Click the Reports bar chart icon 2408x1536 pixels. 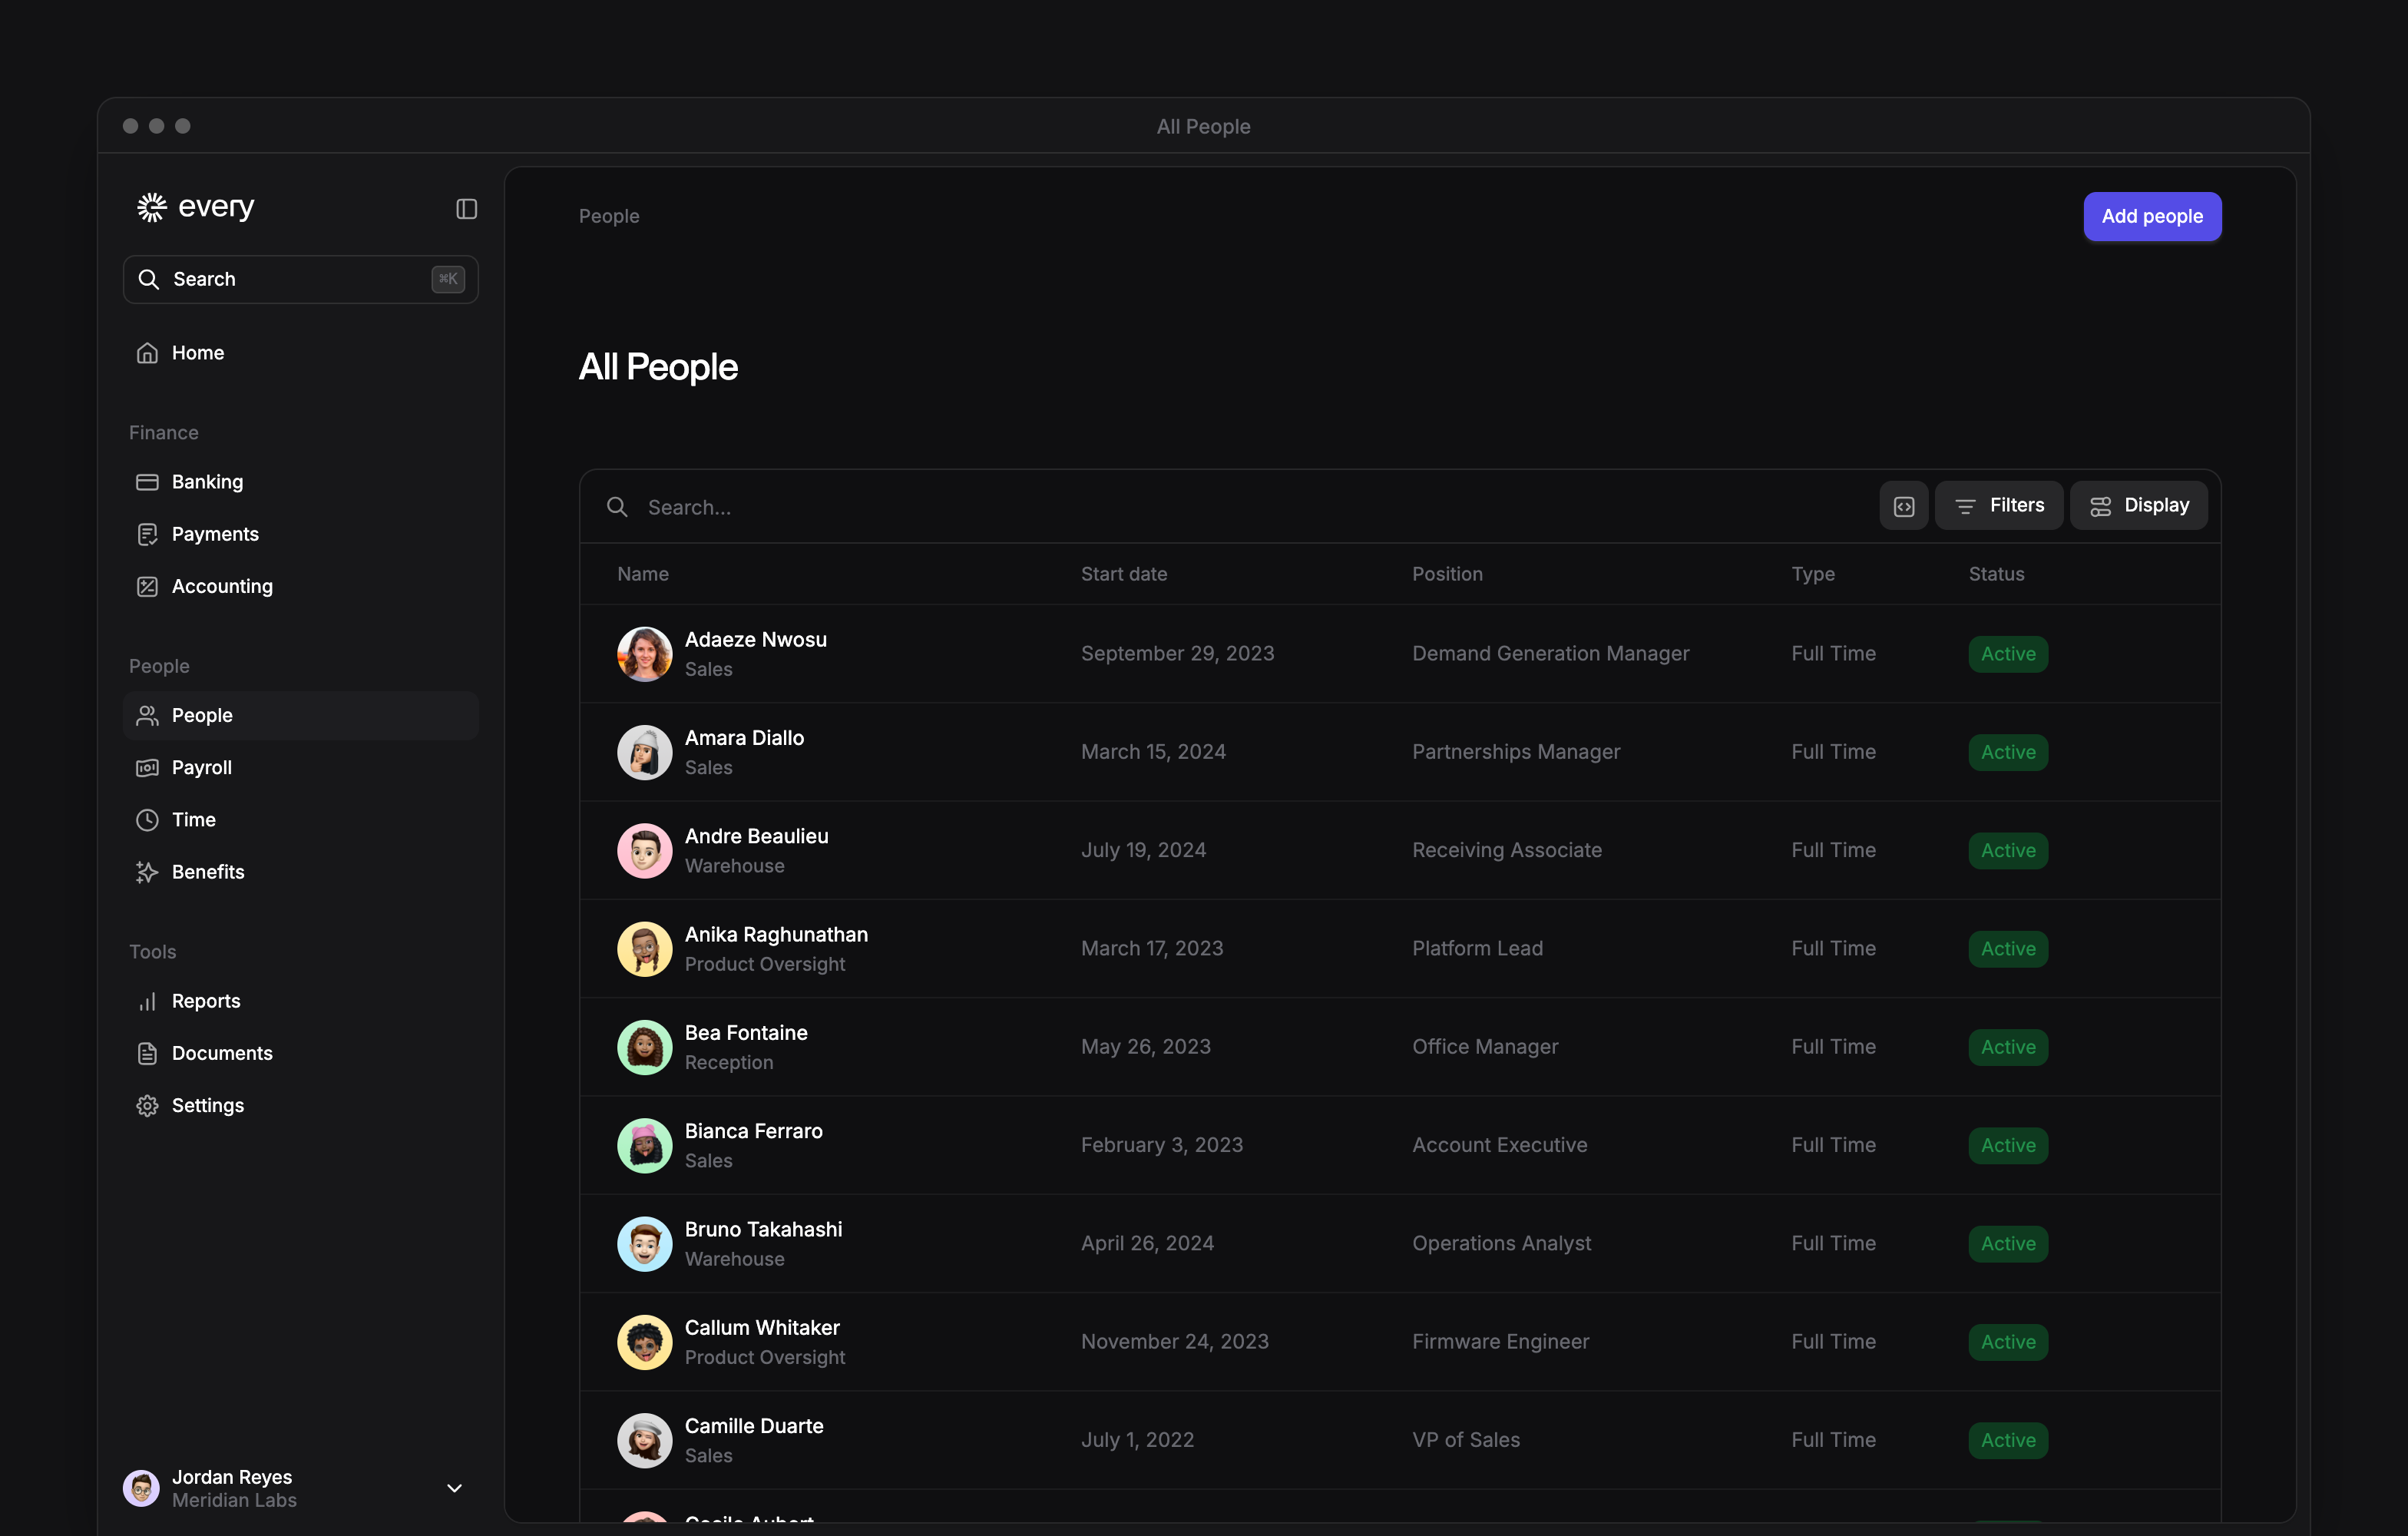coord(147,1001)
